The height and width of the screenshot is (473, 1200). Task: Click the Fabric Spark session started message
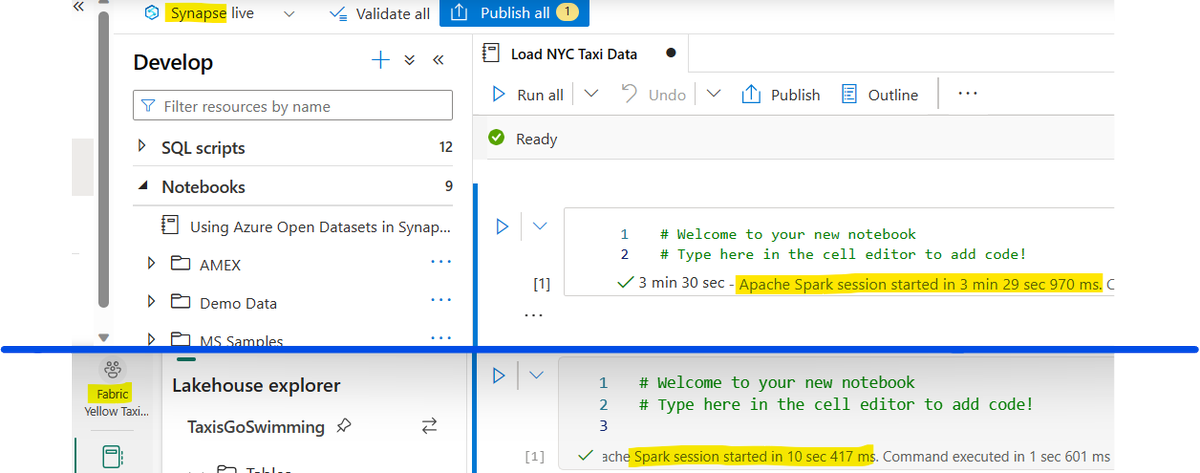coord(753,456)
